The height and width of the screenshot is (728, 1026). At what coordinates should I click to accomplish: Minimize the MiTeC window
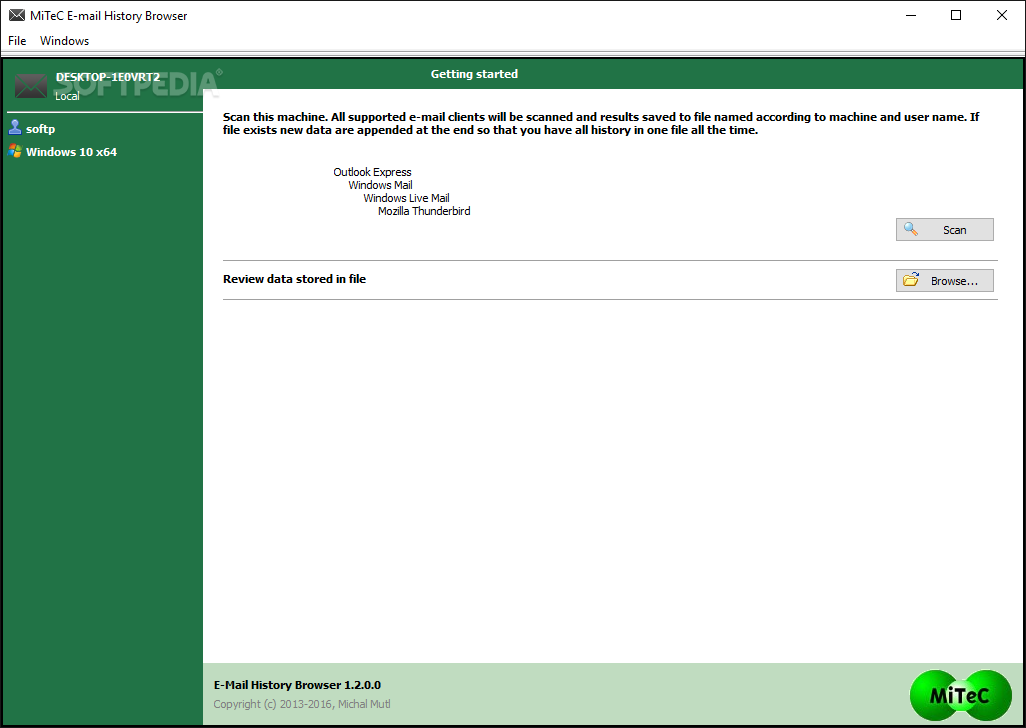911,15
